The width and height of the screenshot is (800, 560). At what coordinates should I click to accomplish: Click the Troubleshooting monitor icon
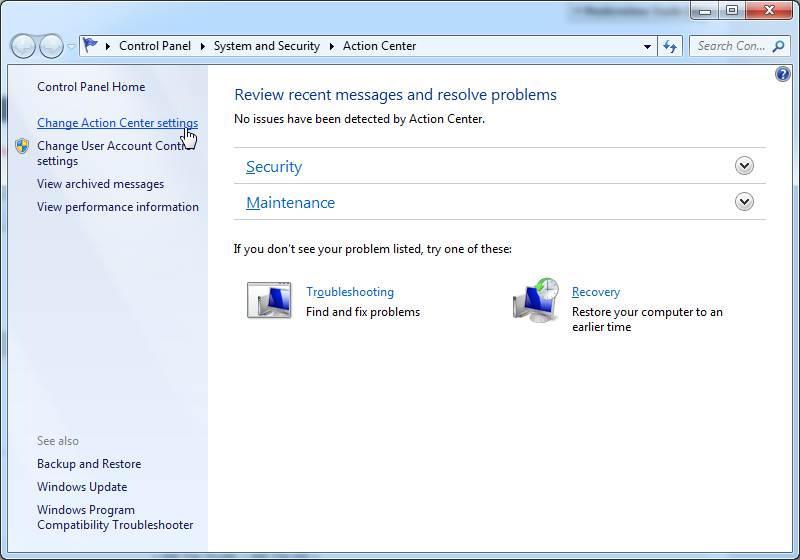coord(269,300)
